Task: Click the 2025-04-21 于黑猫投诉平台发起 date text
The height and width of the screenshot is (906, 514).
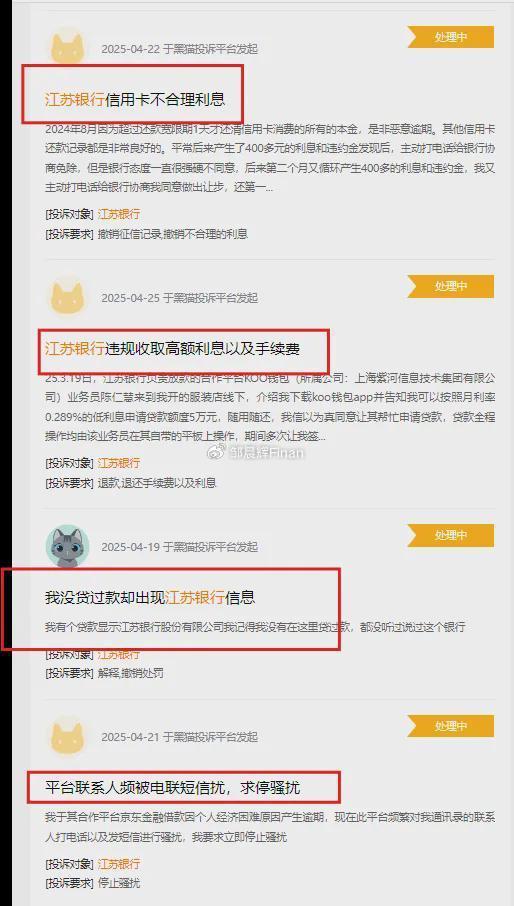Action: 180,737
